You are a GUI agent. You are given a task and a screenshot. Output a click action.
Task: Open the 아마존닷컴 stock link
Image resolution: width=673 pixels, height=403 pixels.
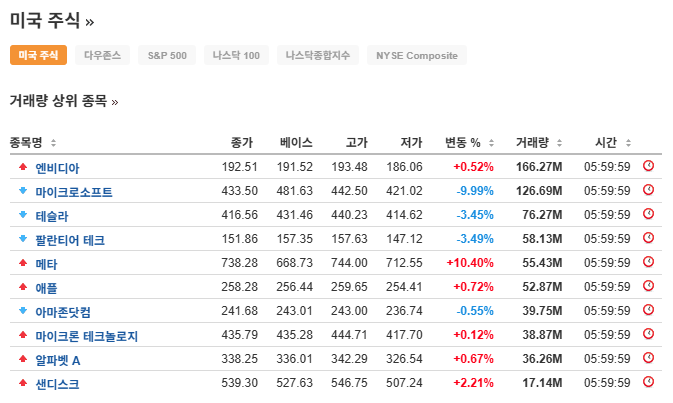pos(63,312)
